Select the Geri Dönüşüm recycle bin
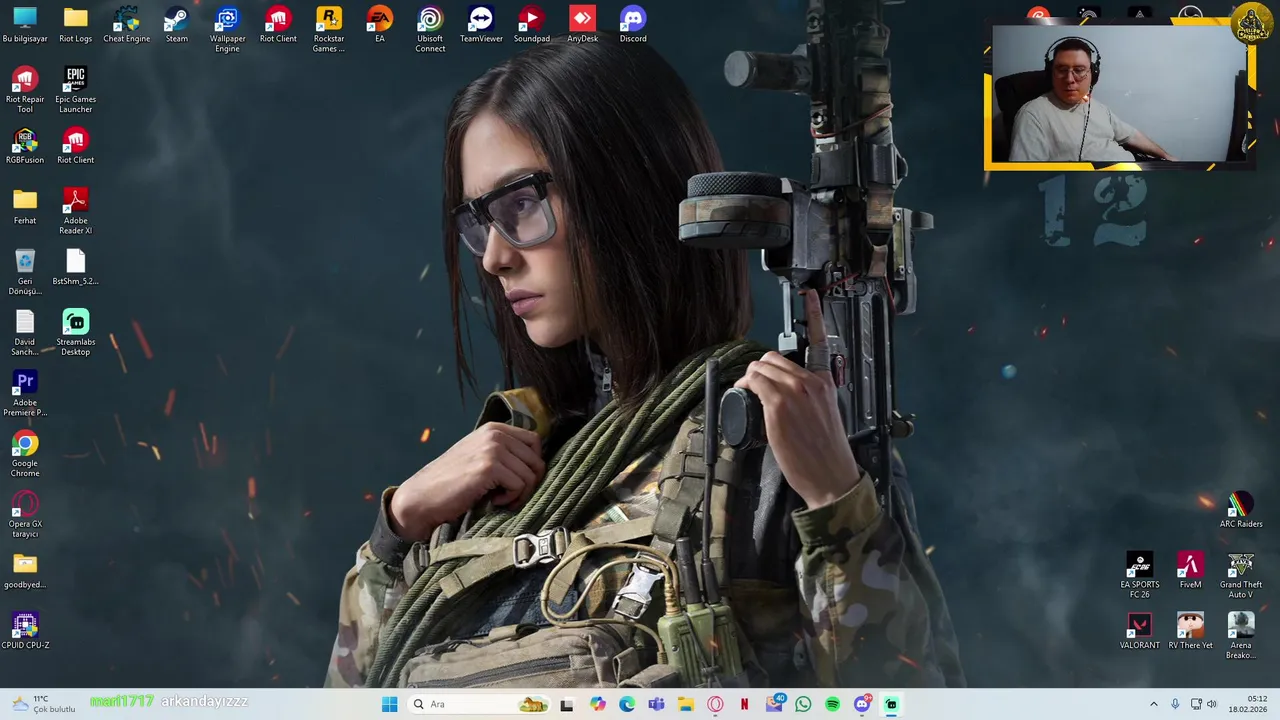 pyautogui.click(x=25, y=272)
